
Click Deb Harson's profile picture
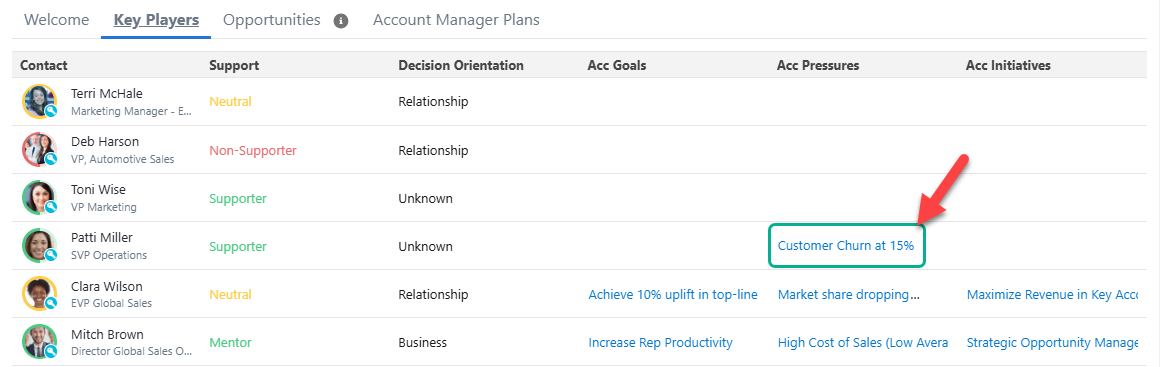click(x=39, y=149)
